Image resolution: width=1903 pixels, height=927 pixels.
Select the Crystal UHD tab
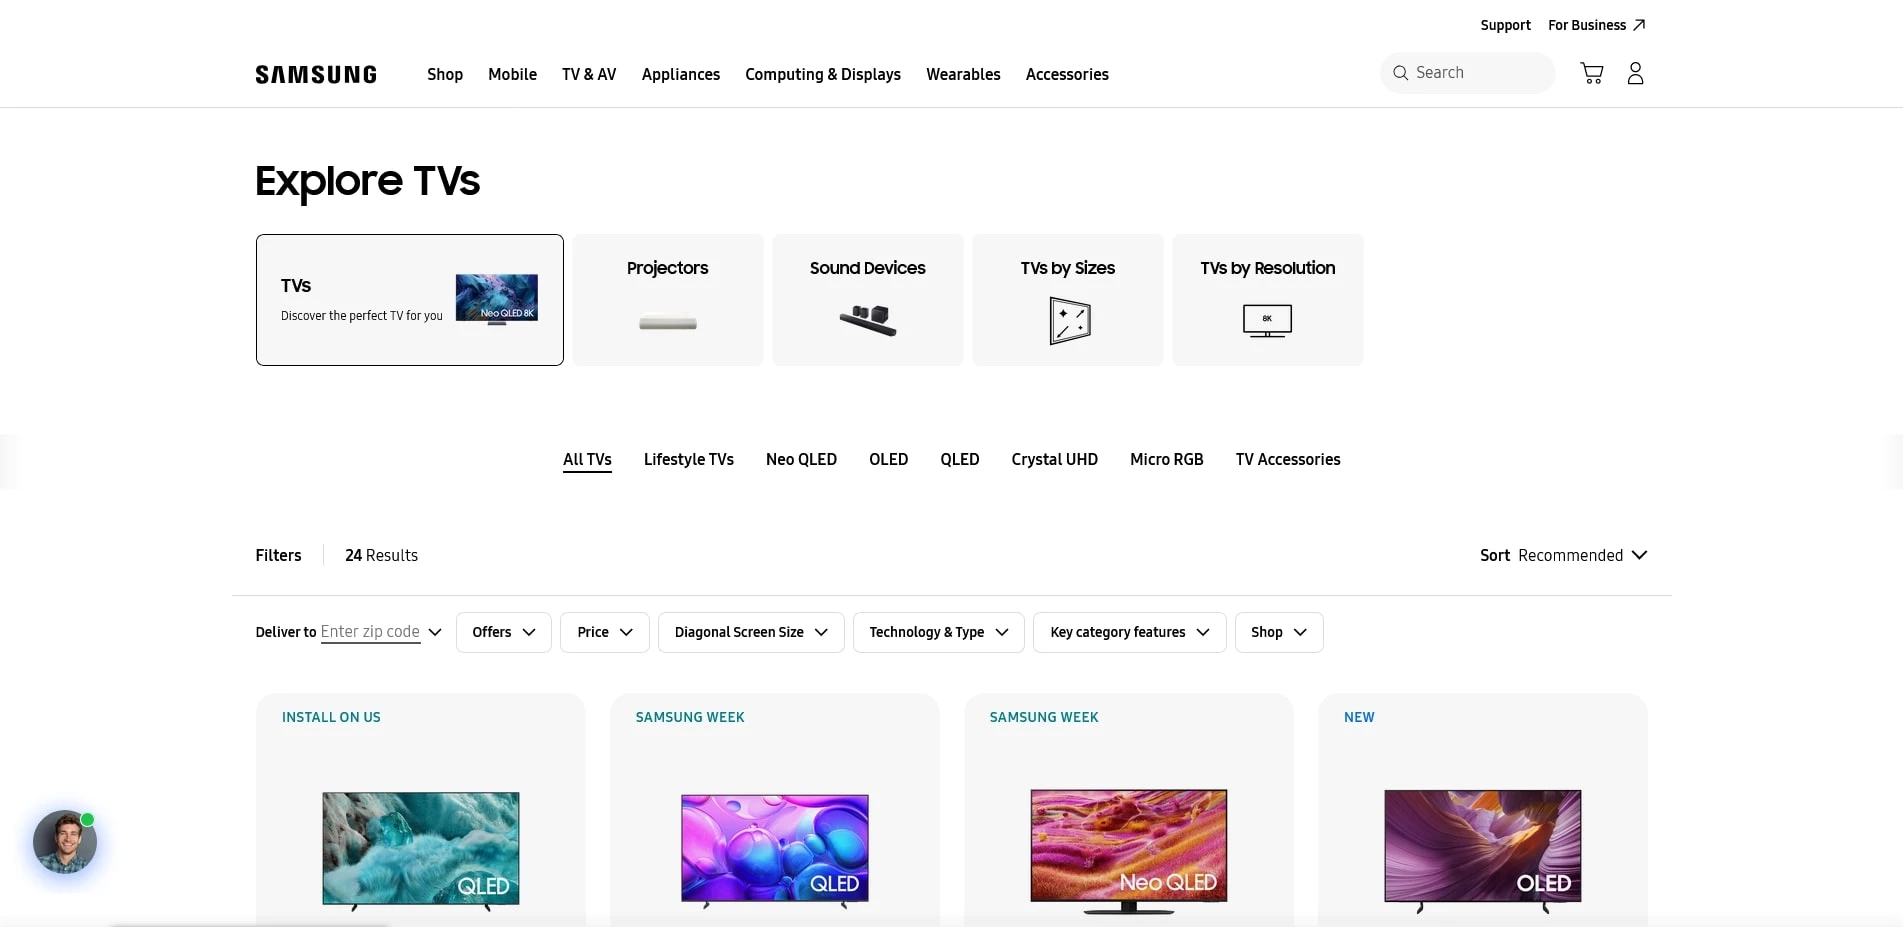tap(1054, 459)
